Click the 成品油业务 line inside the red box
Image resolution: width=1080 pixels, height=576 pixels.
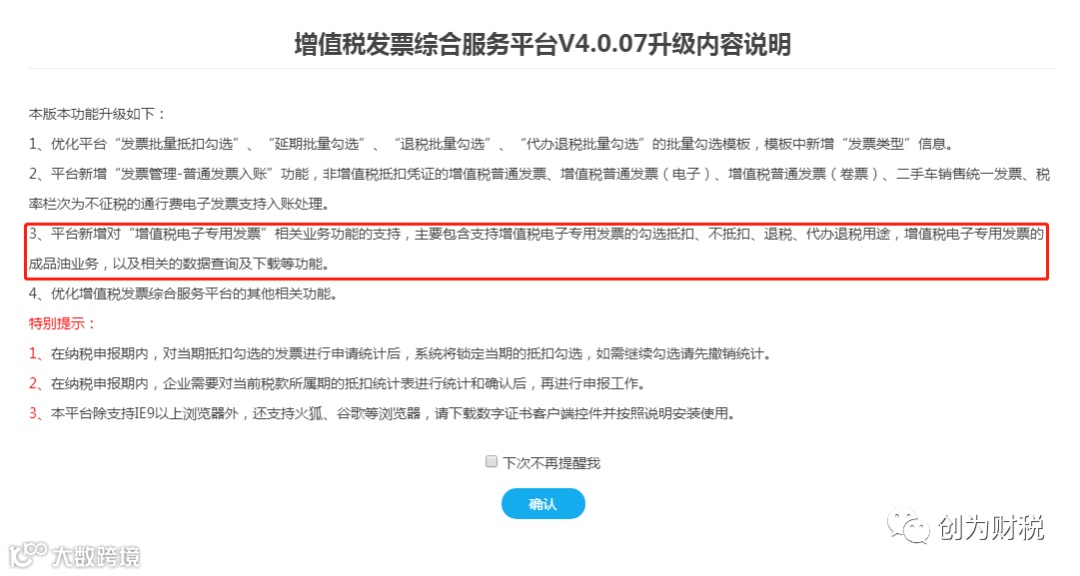tap(179, 264)
